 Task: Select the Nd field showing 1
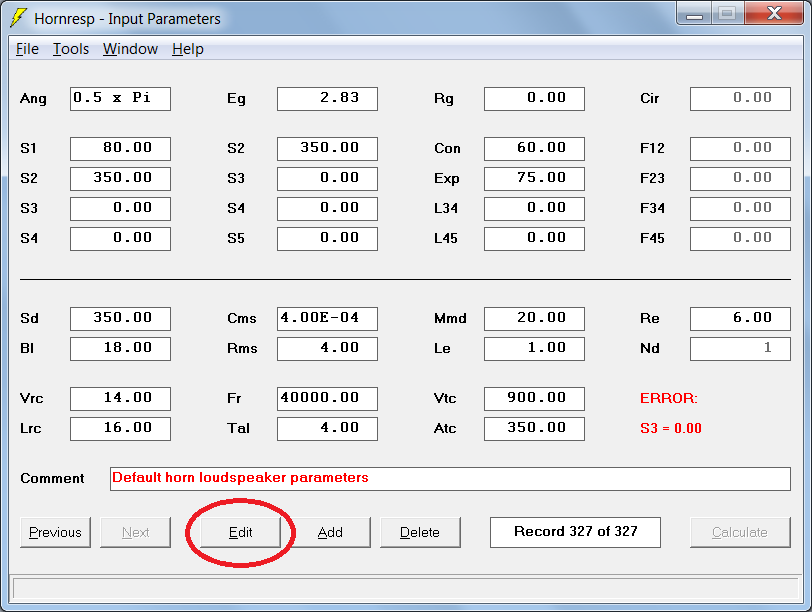(740, 348)
